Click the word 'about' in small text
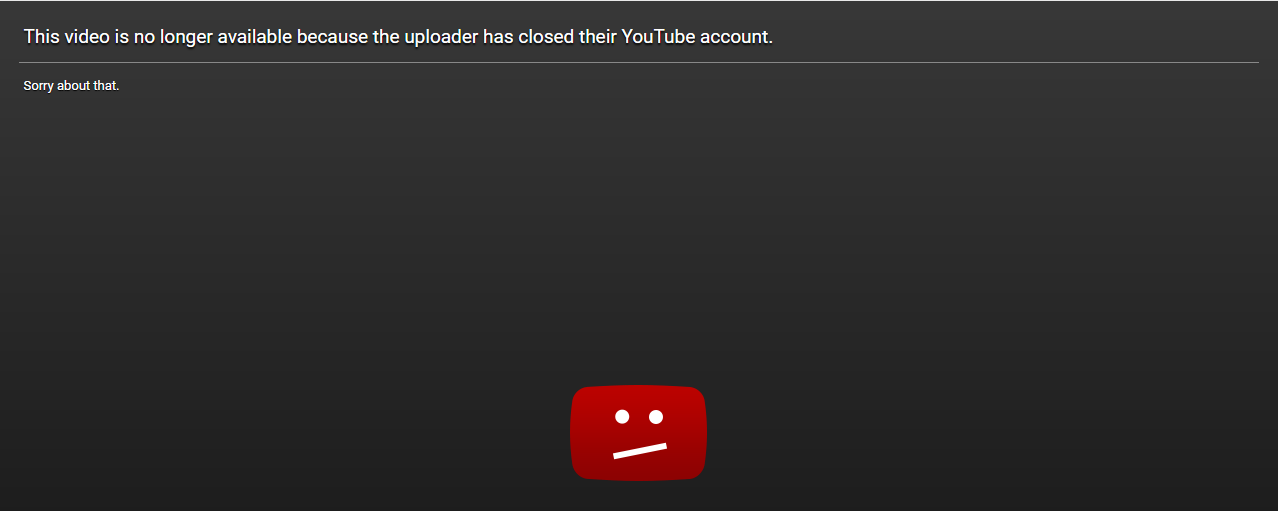The width and height of the screenshot is (1278, 511). point(74,86)
